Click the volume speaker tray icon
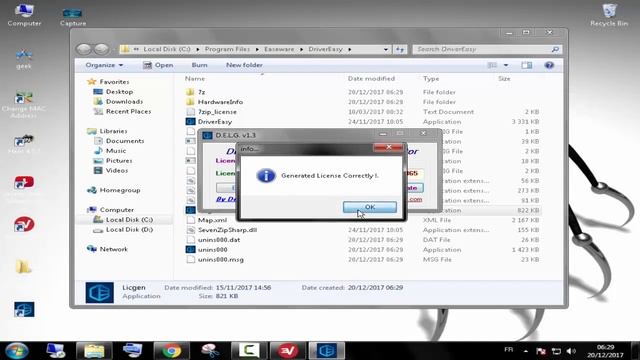This screenshot has height=360, width=640. pos(571,351)
